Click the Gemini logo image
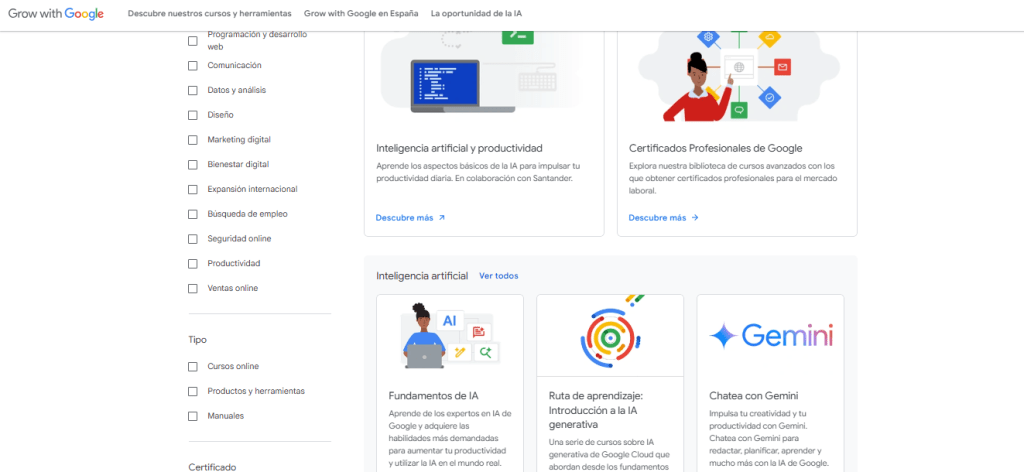The height and width of the screenshot is (472, 1024). point(770,336)
